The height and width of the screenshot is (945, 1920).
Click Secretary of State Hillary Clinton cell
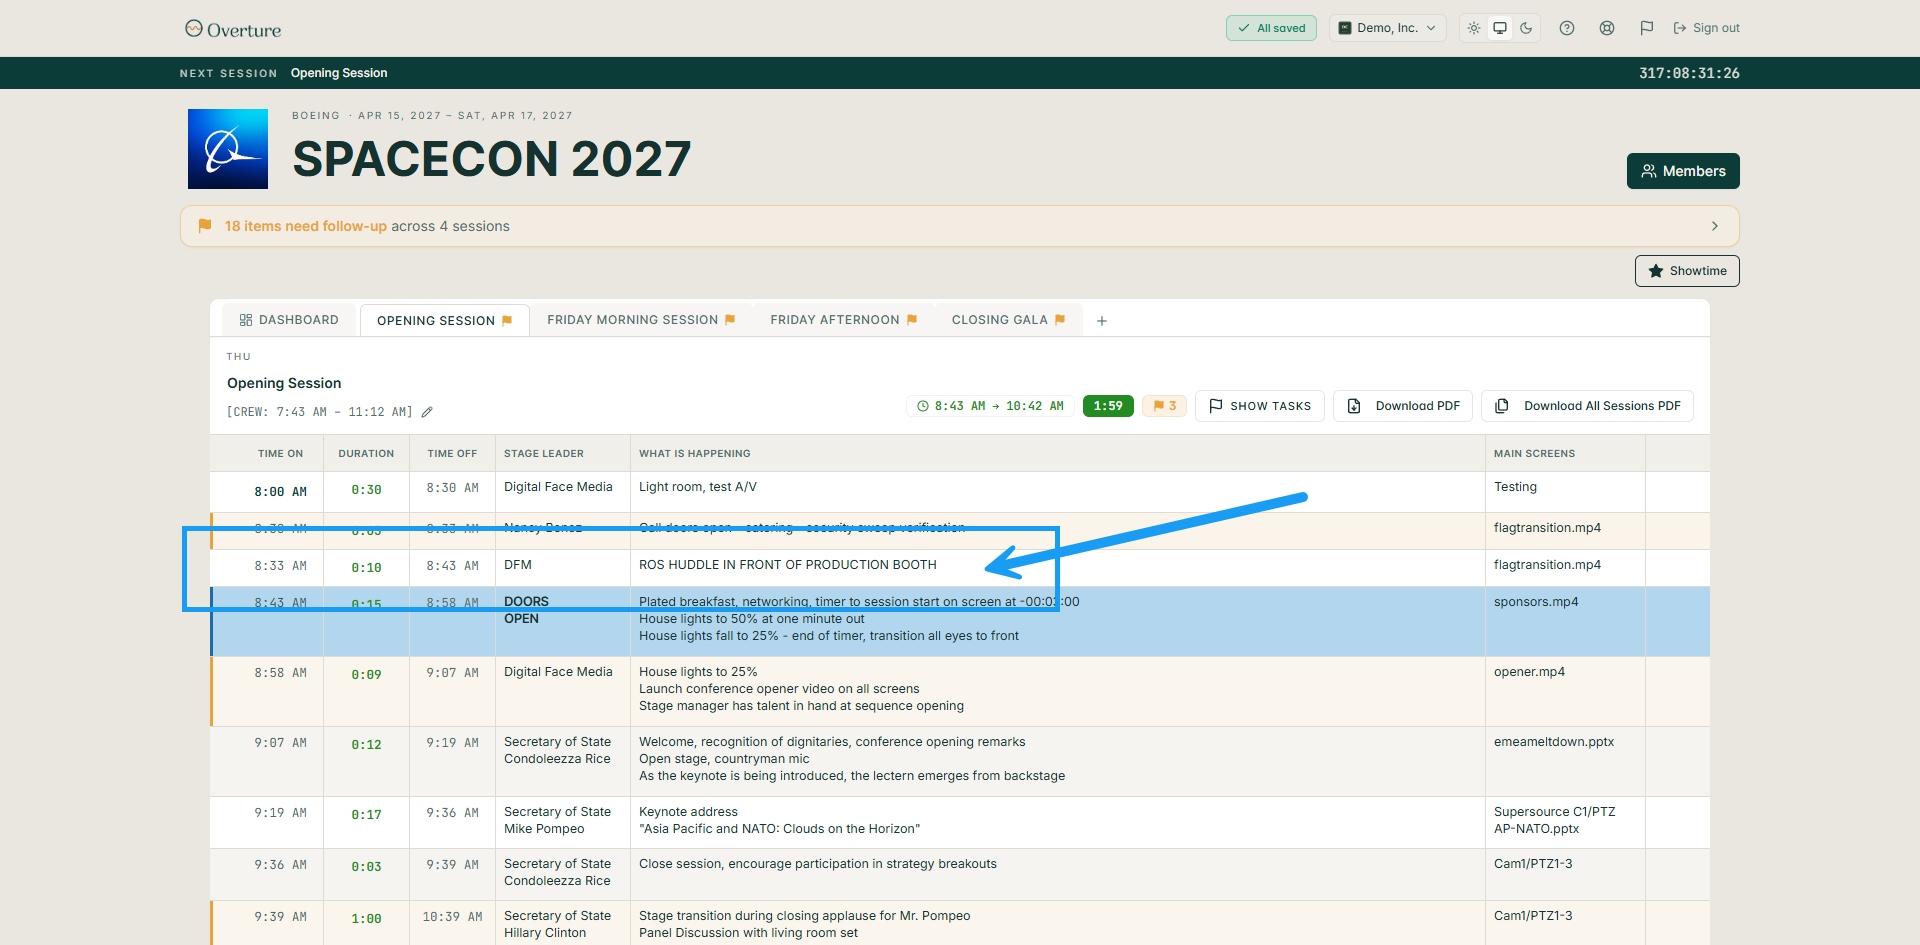[563, 924]
